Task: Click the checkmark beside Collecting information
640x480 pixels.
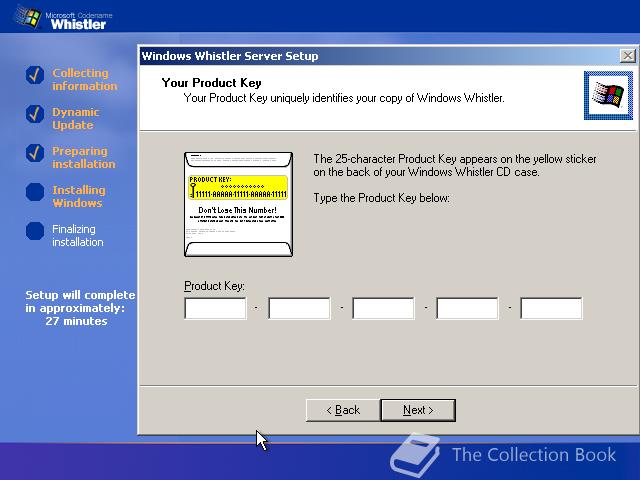Action: (x=35, y=75)
